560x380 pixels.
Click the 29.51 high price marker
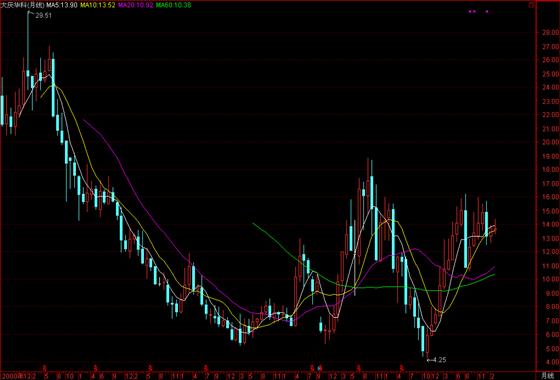(x=43, y=15)
